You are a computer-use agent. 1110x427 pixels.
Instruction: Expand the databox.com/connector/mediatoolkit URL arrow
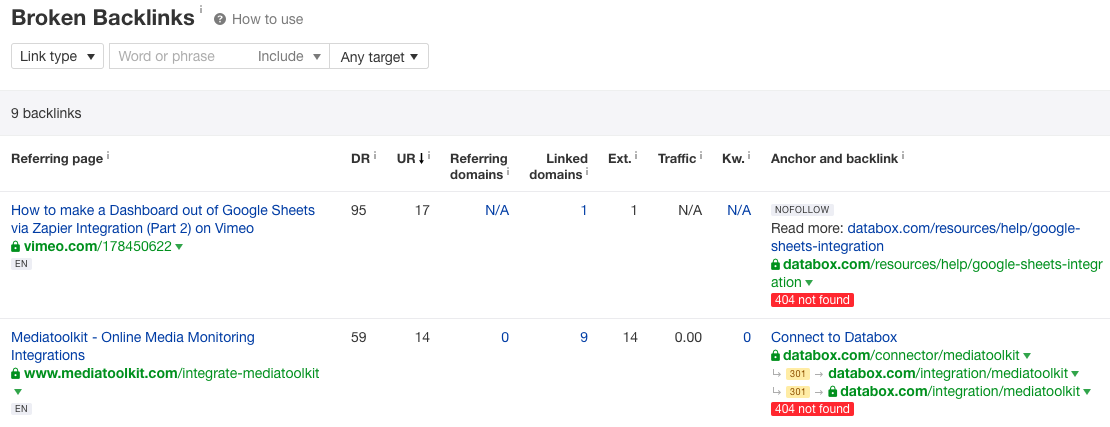pos(1027,356)
